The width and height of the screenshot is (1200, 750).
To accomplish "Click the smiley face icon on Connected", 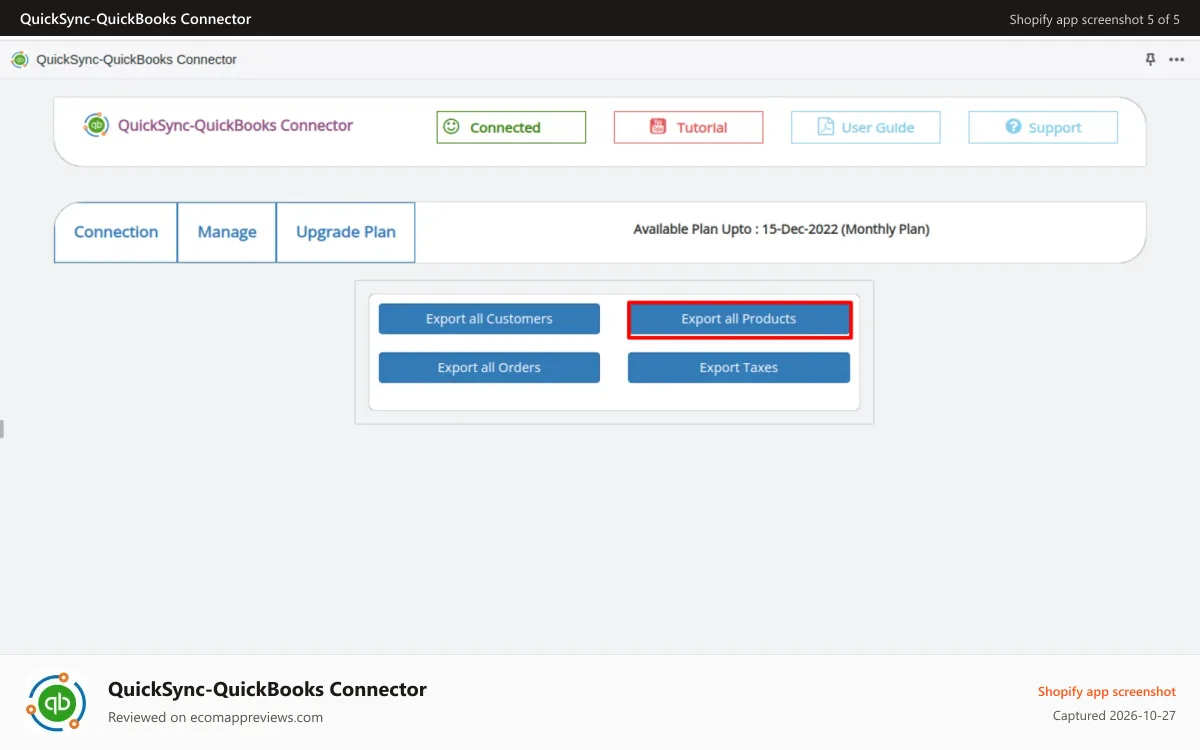I will pos(451,127).
